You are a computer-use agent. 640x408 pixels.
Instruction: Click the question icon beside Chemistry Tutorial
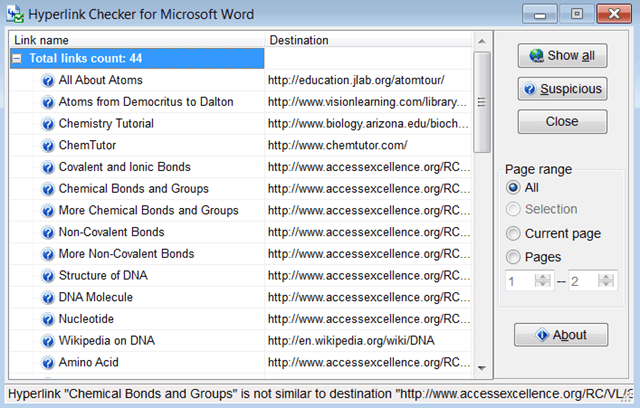[48, 124]
